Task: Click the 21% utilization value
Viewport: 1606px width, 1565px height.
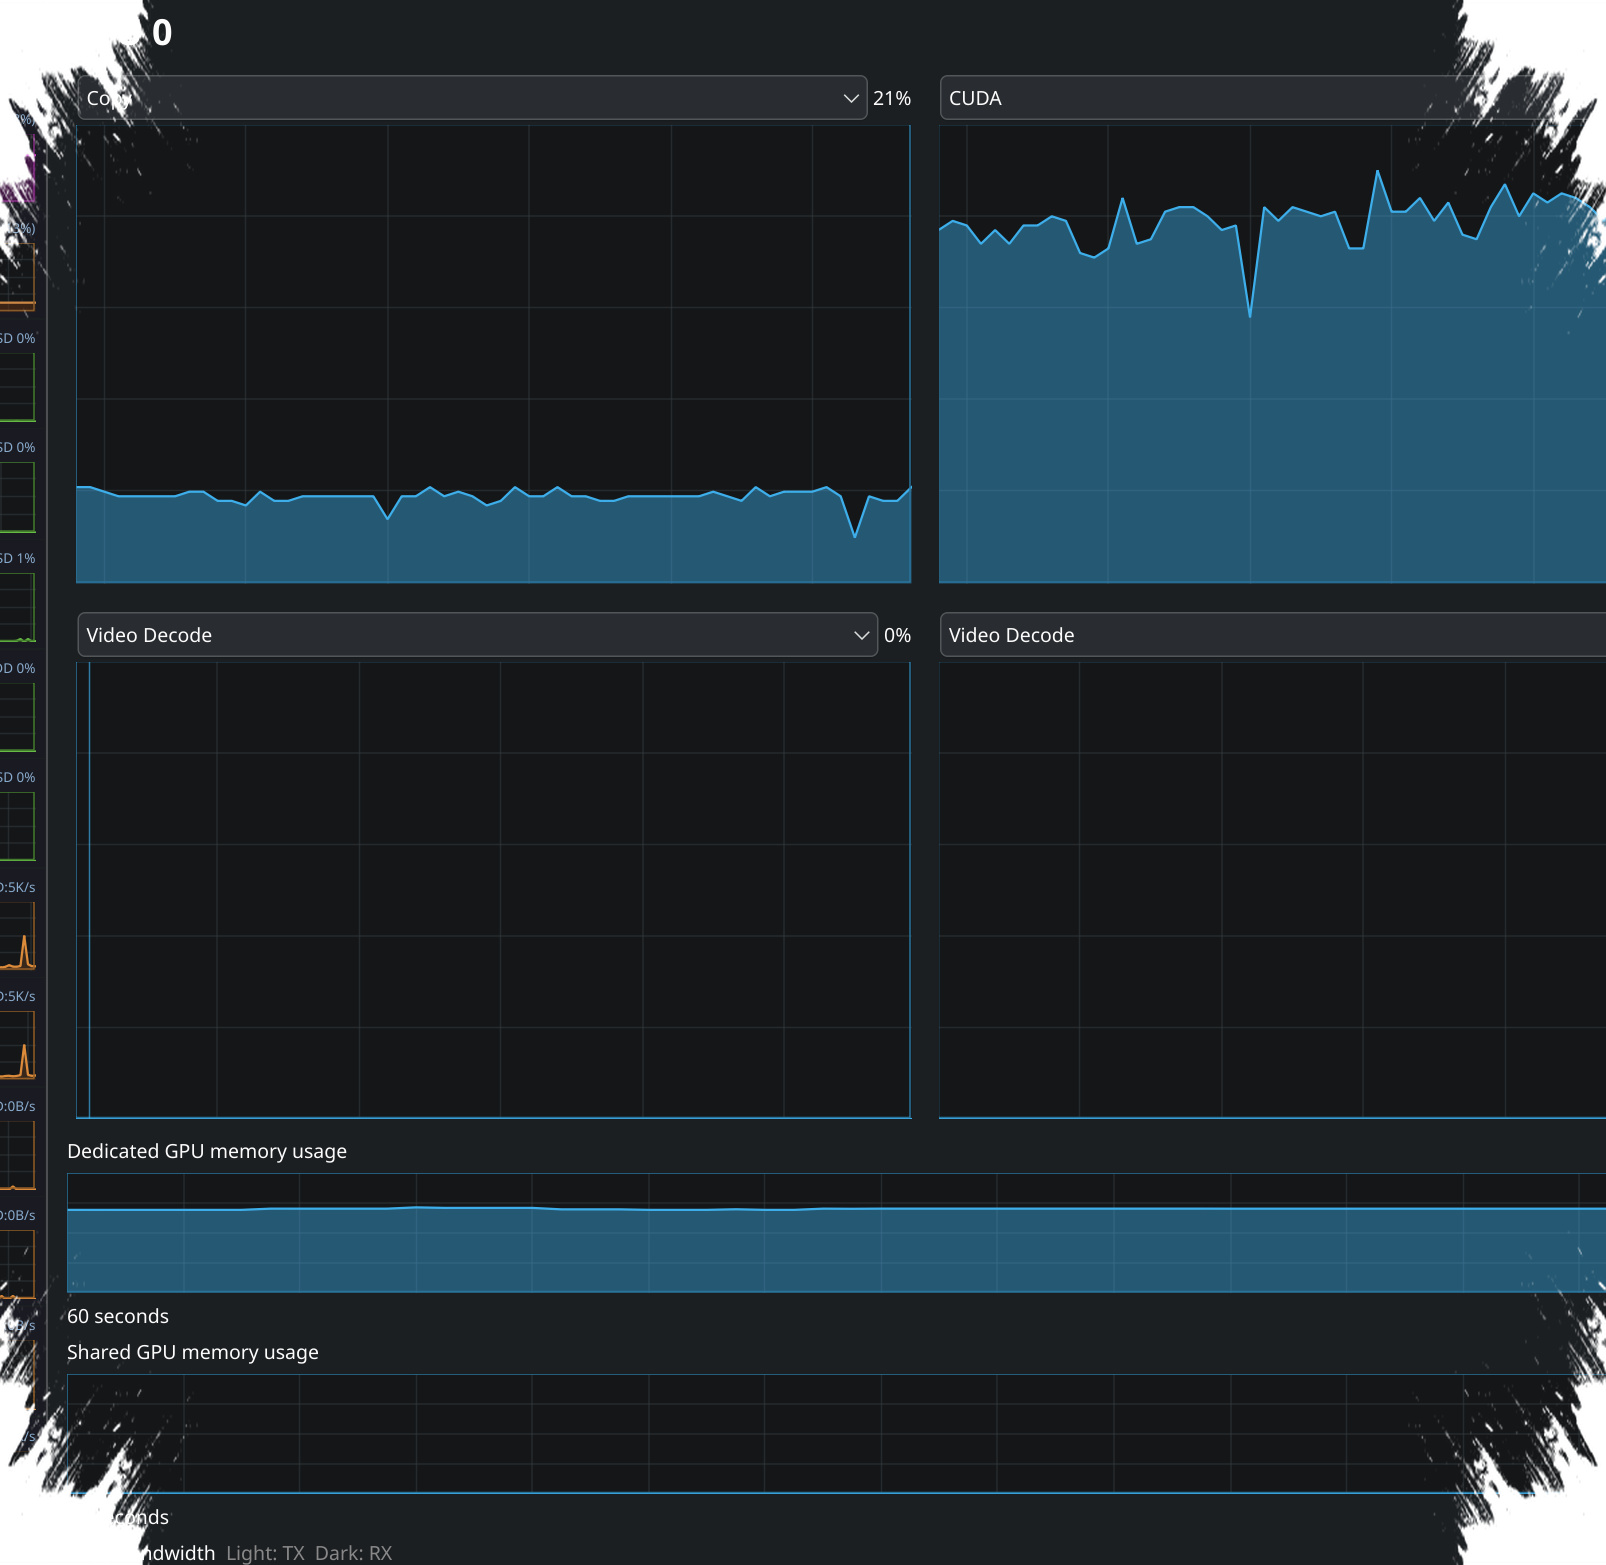Action: pyautogui.click(x=892, y=98)
